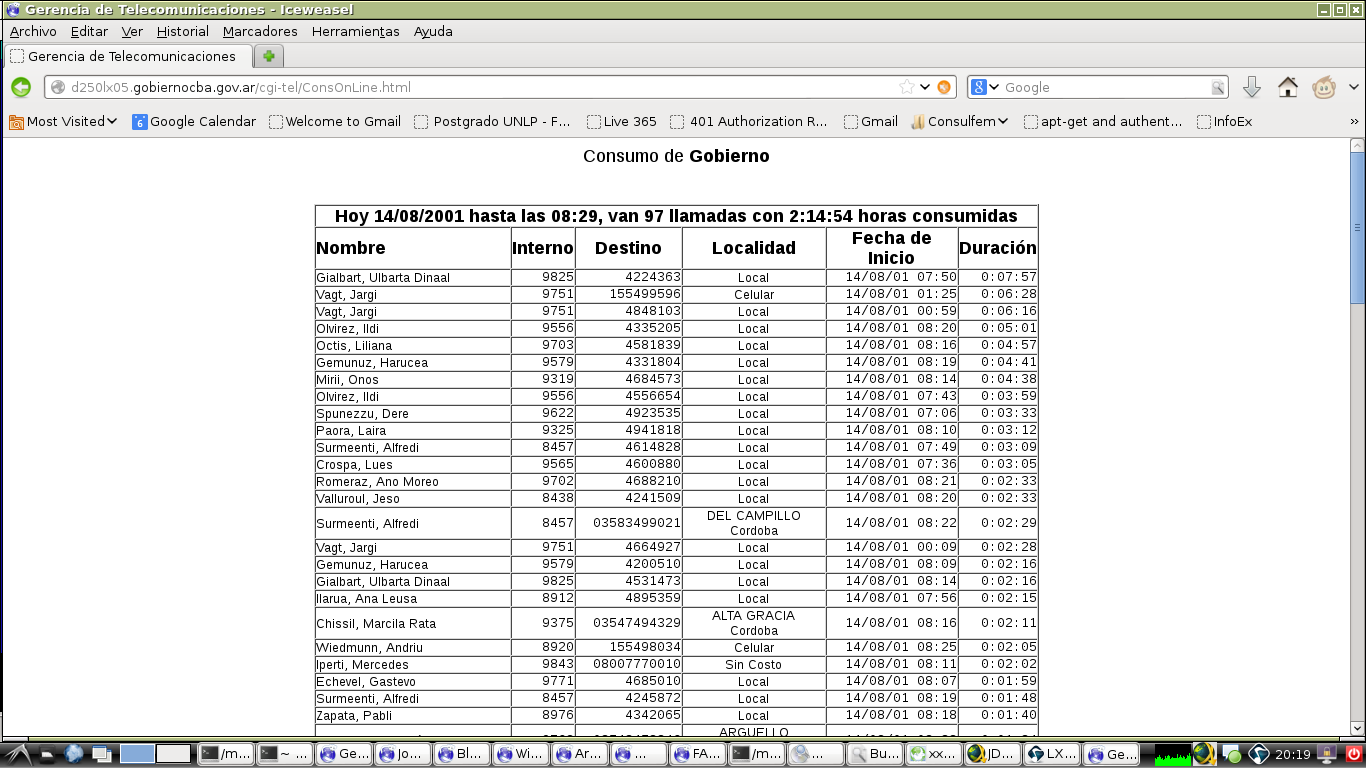The height and width of the screenshot is (768, 1366).
Task: Open the Welcome to Gmail bookmark
Action: click(x=335, y=121)
